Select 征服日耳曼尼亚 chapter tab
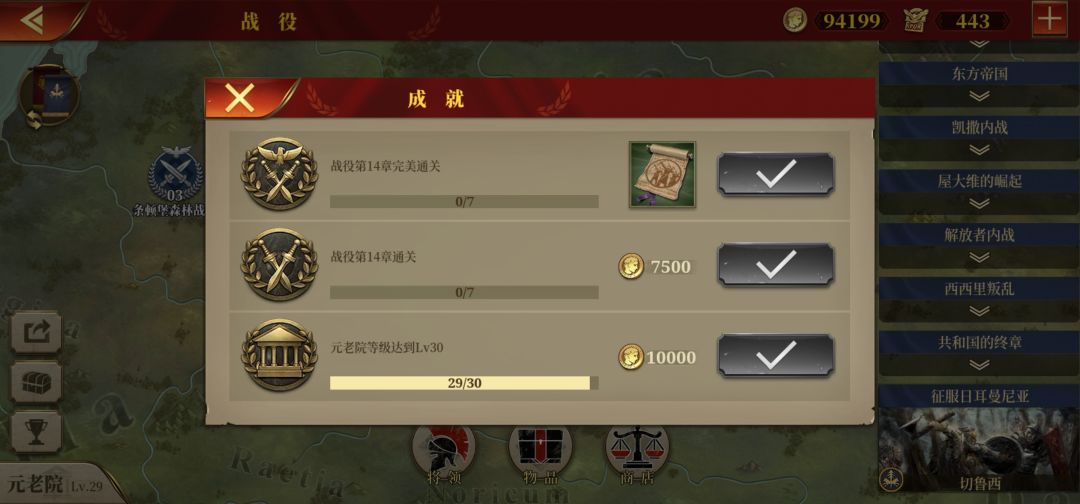This screenshot has width=1080, height=504. (979, 396)
